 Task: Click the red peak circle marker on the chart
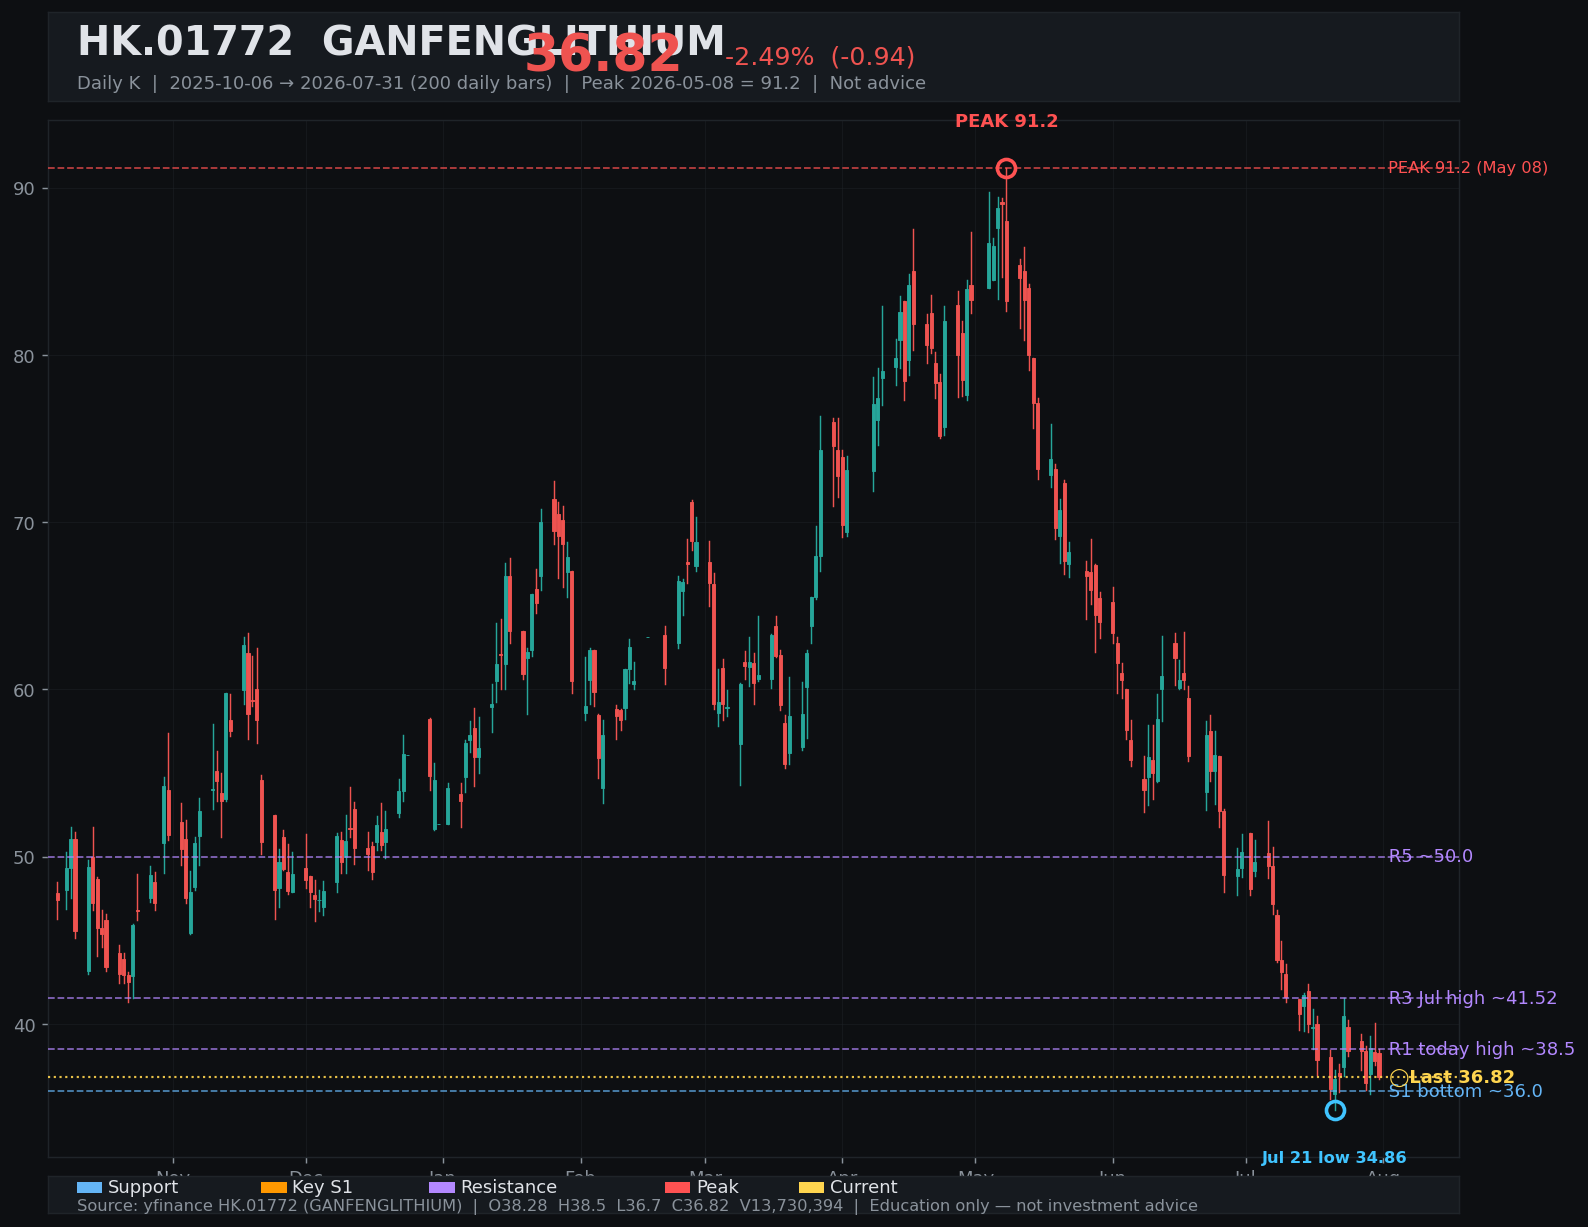tap(1006, 168)
